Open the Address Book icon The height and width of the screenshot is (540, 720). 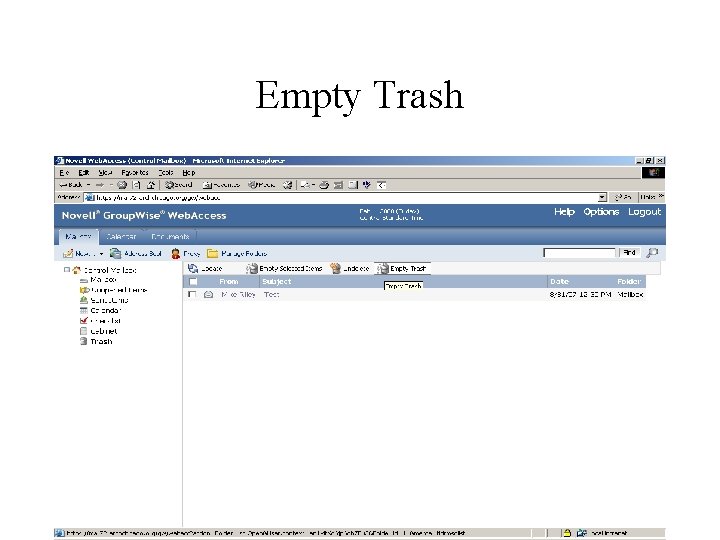(x=115, y=253)
